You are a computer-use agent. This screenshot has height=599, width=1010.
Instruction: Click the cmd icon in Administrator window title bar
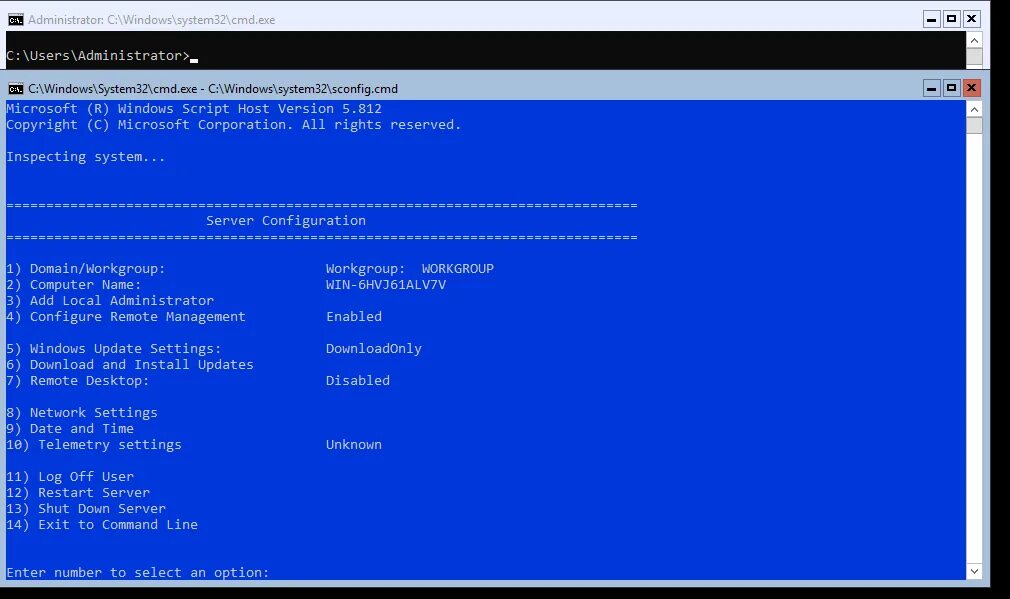[x=15, y=20]
